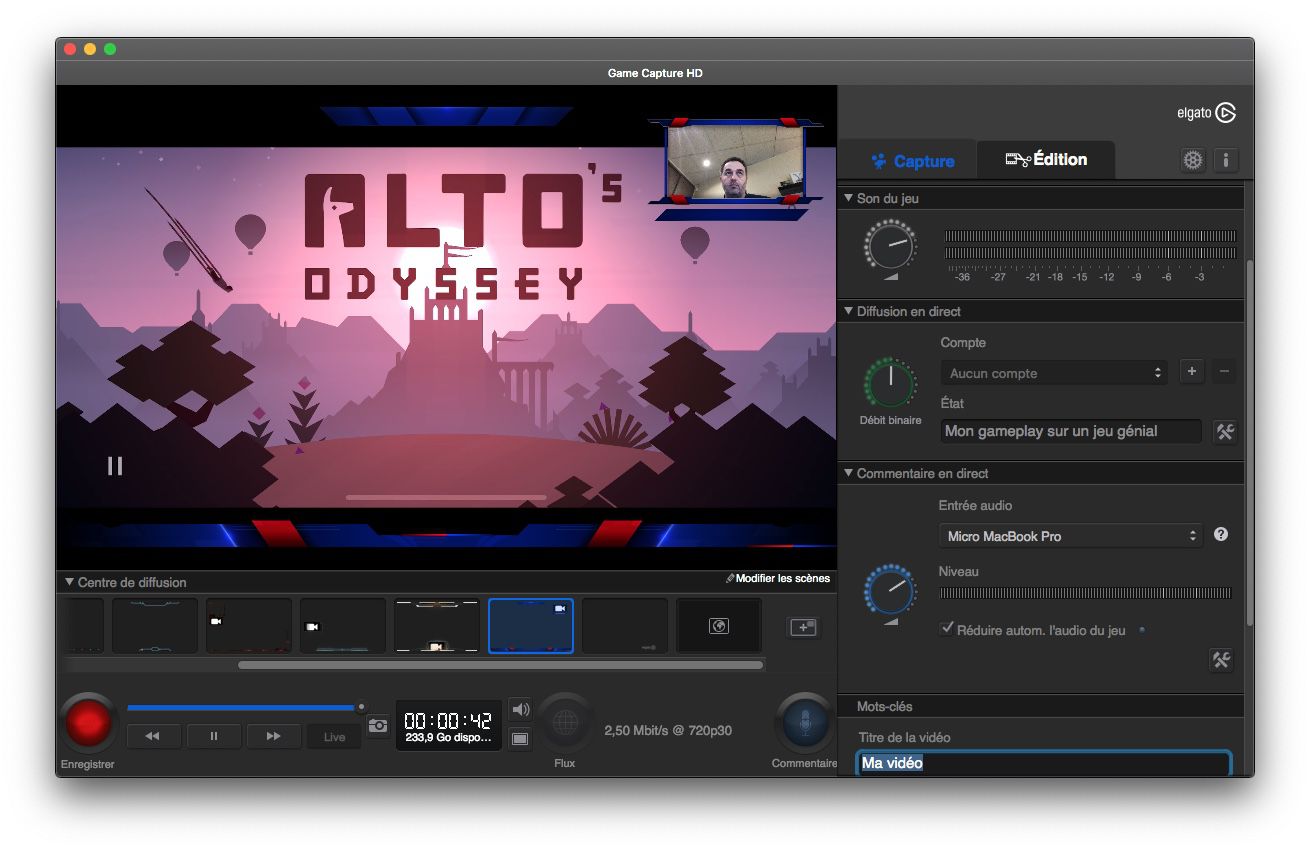Start a stream with the Flux globe icon
1310x851 pixels.
coord(565,724)
